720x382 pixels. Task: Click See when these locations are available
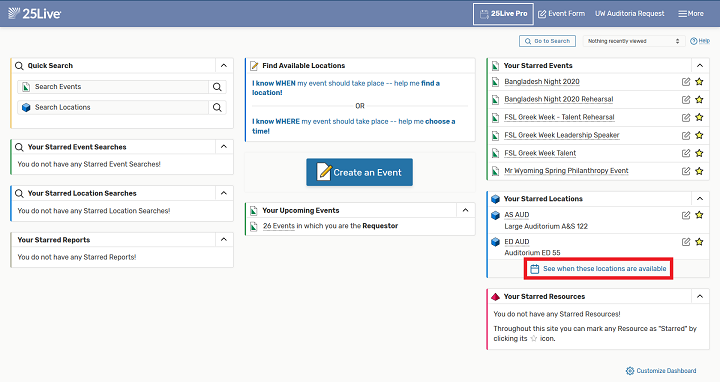(x=598, y=269)
